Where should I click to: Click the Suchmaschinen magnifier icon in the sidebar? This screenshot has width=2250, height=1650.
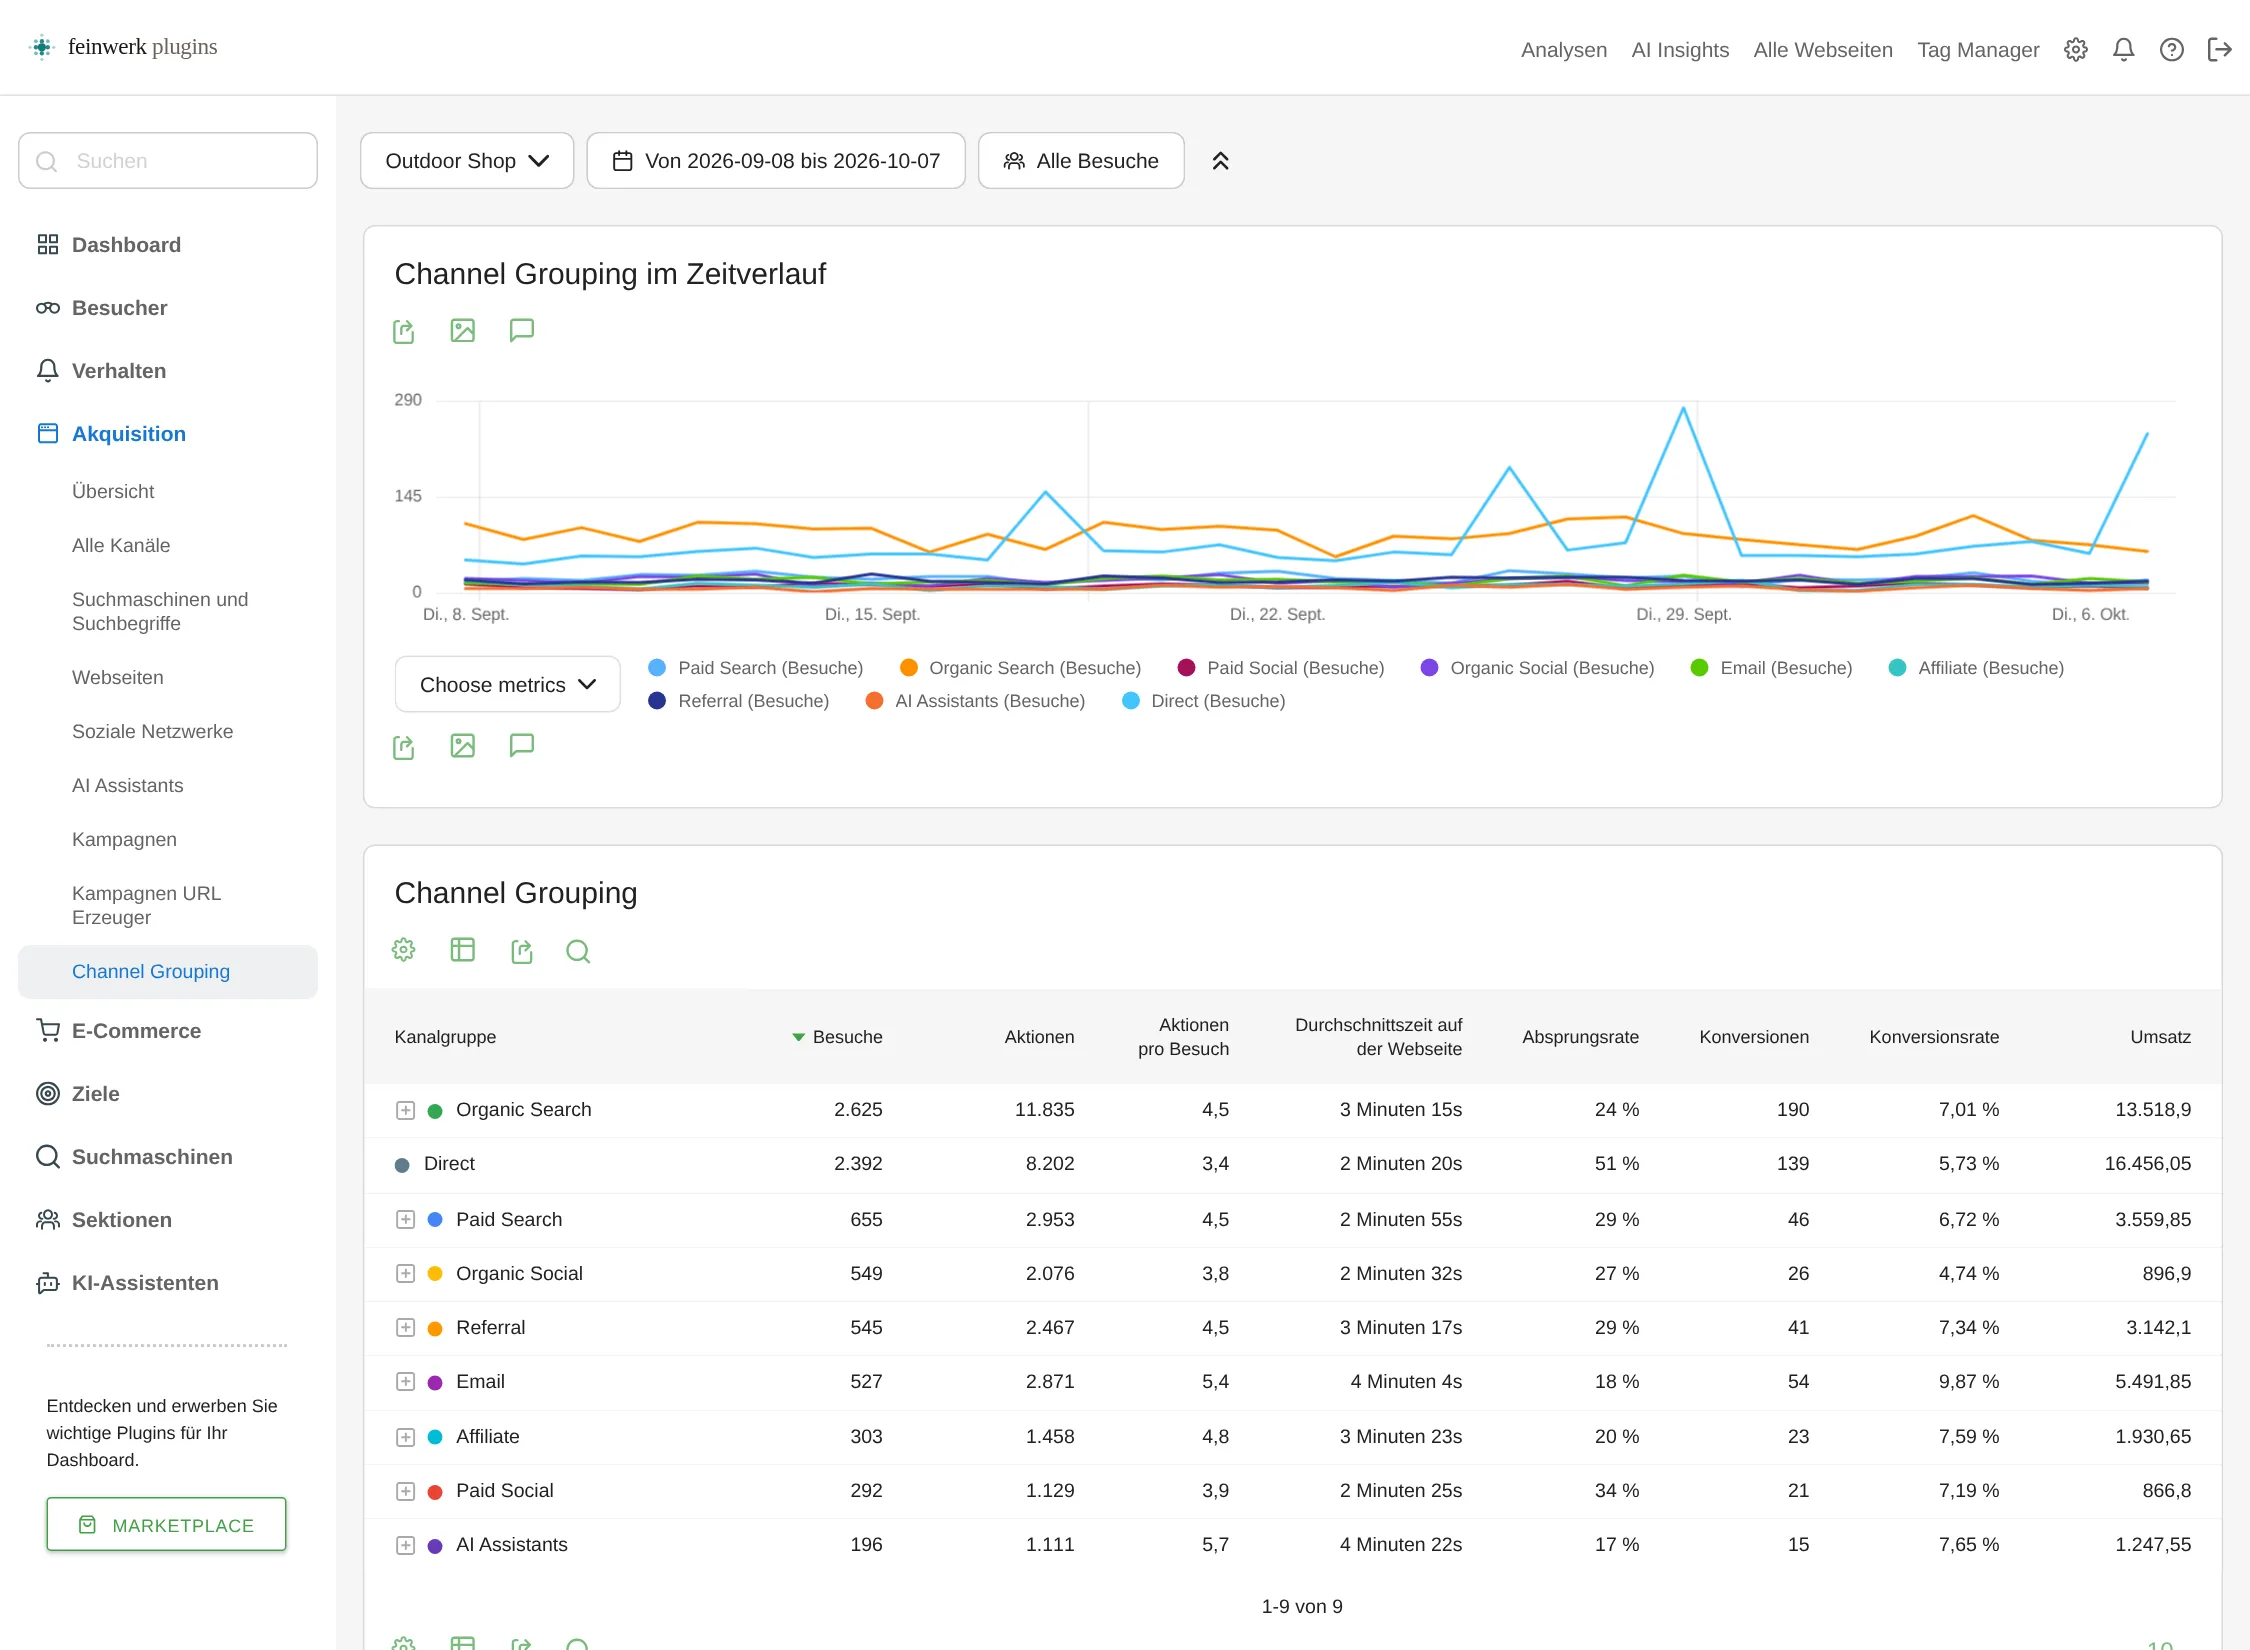point(48,1157)
